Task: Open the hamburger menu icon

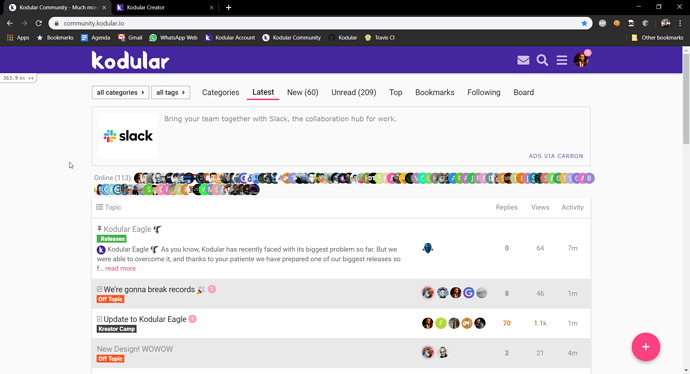Action: point(562,60)
